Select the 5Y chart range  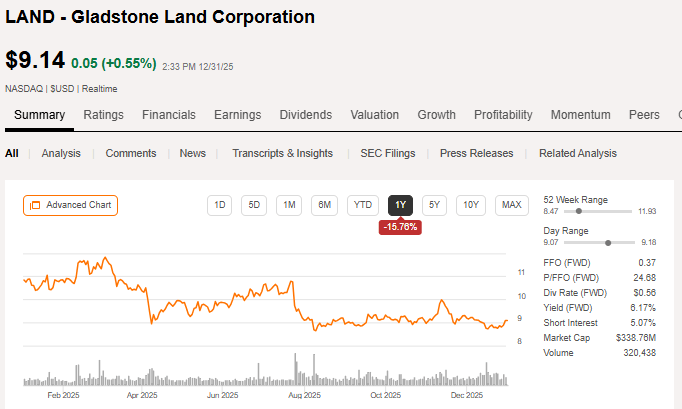coord(434,205)
